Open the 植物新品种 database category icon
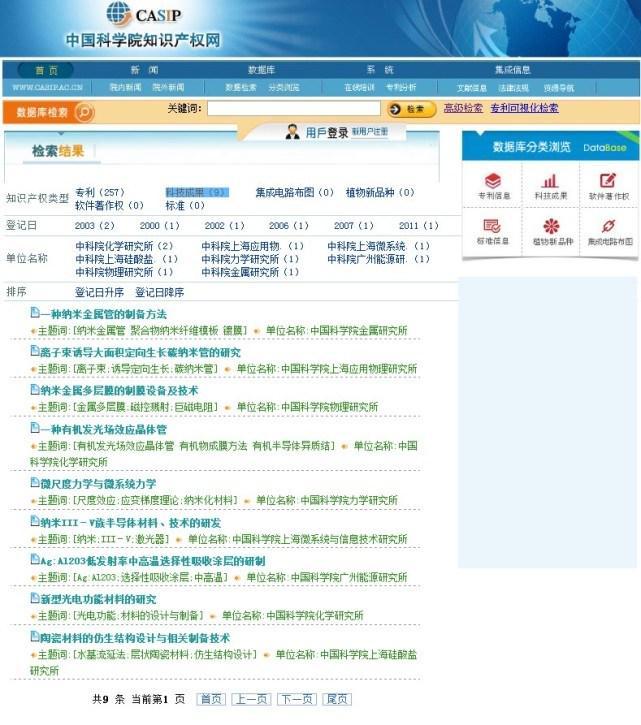Screen dimensions: 641x725 pyautogui.click(x=550, y=226)
